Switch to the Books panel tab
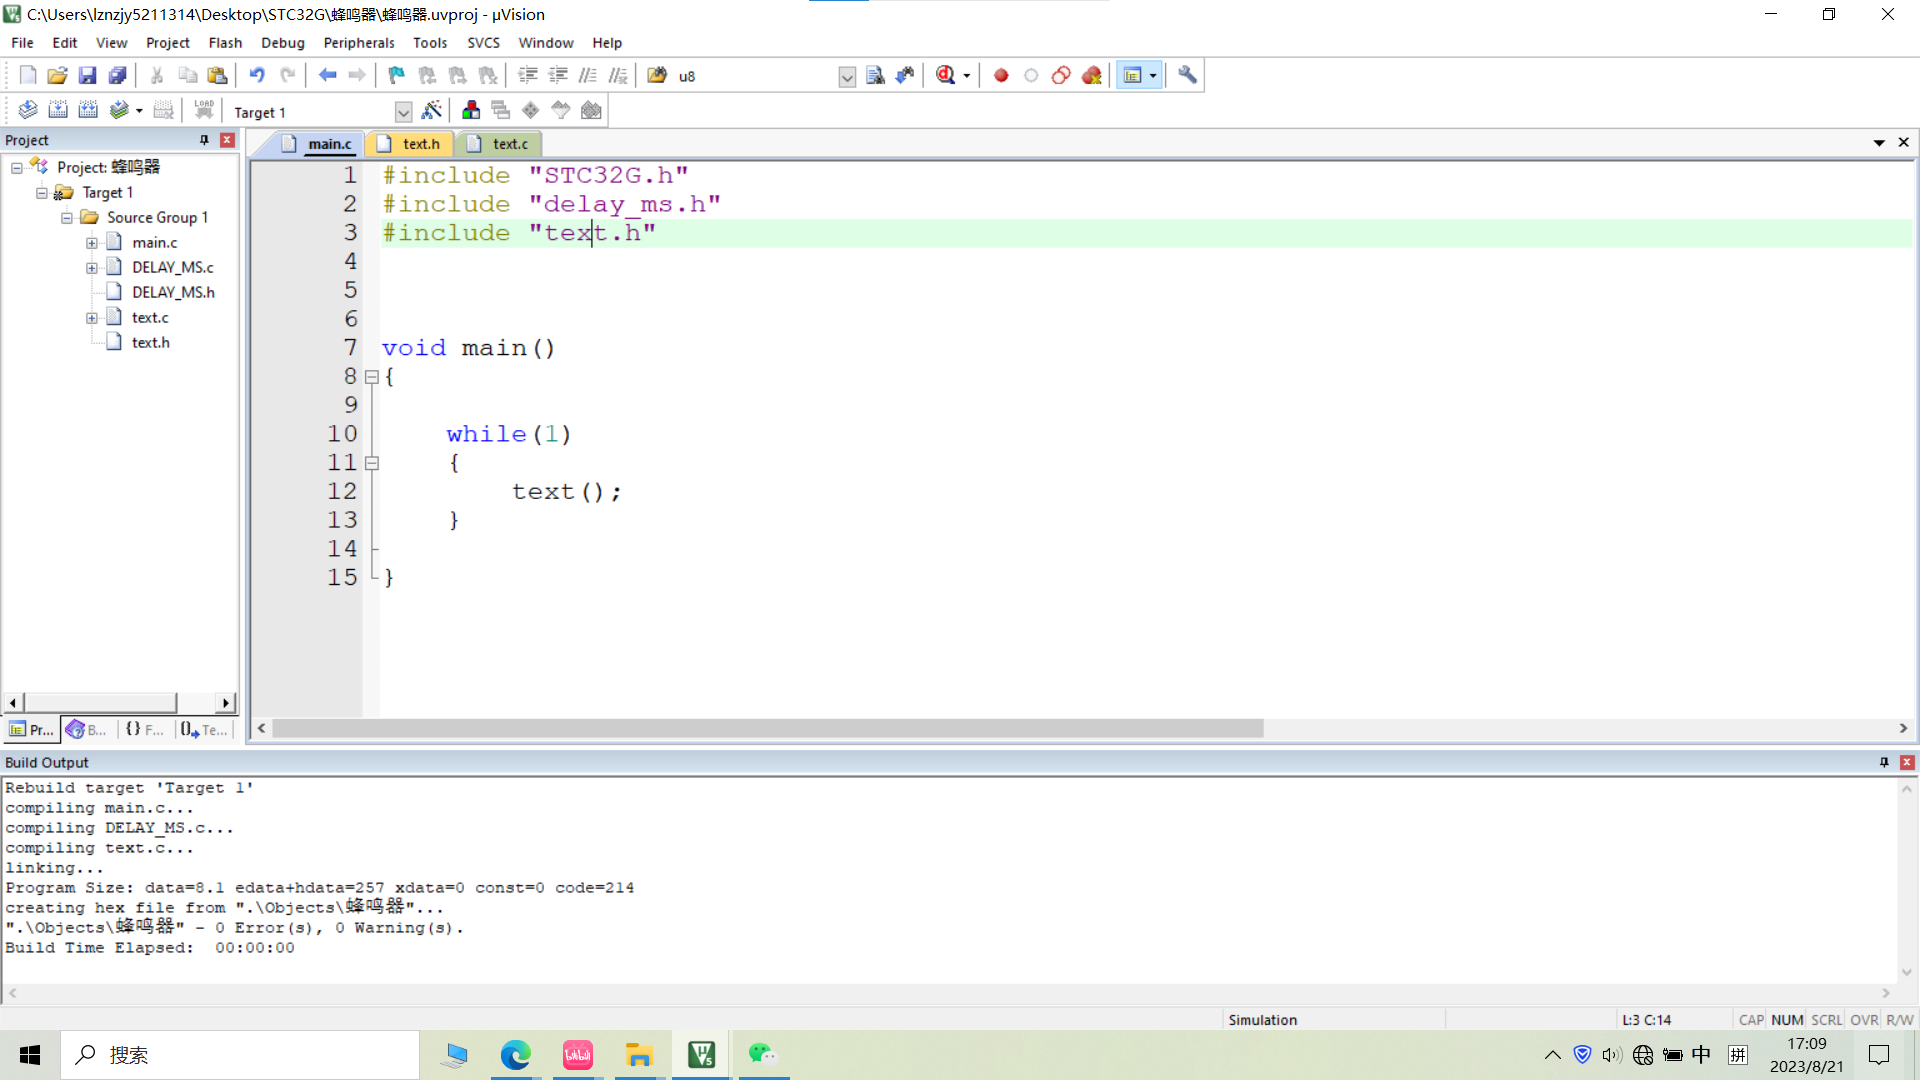The height and width of the screenshot is (1080, 1920). point(87,730)
